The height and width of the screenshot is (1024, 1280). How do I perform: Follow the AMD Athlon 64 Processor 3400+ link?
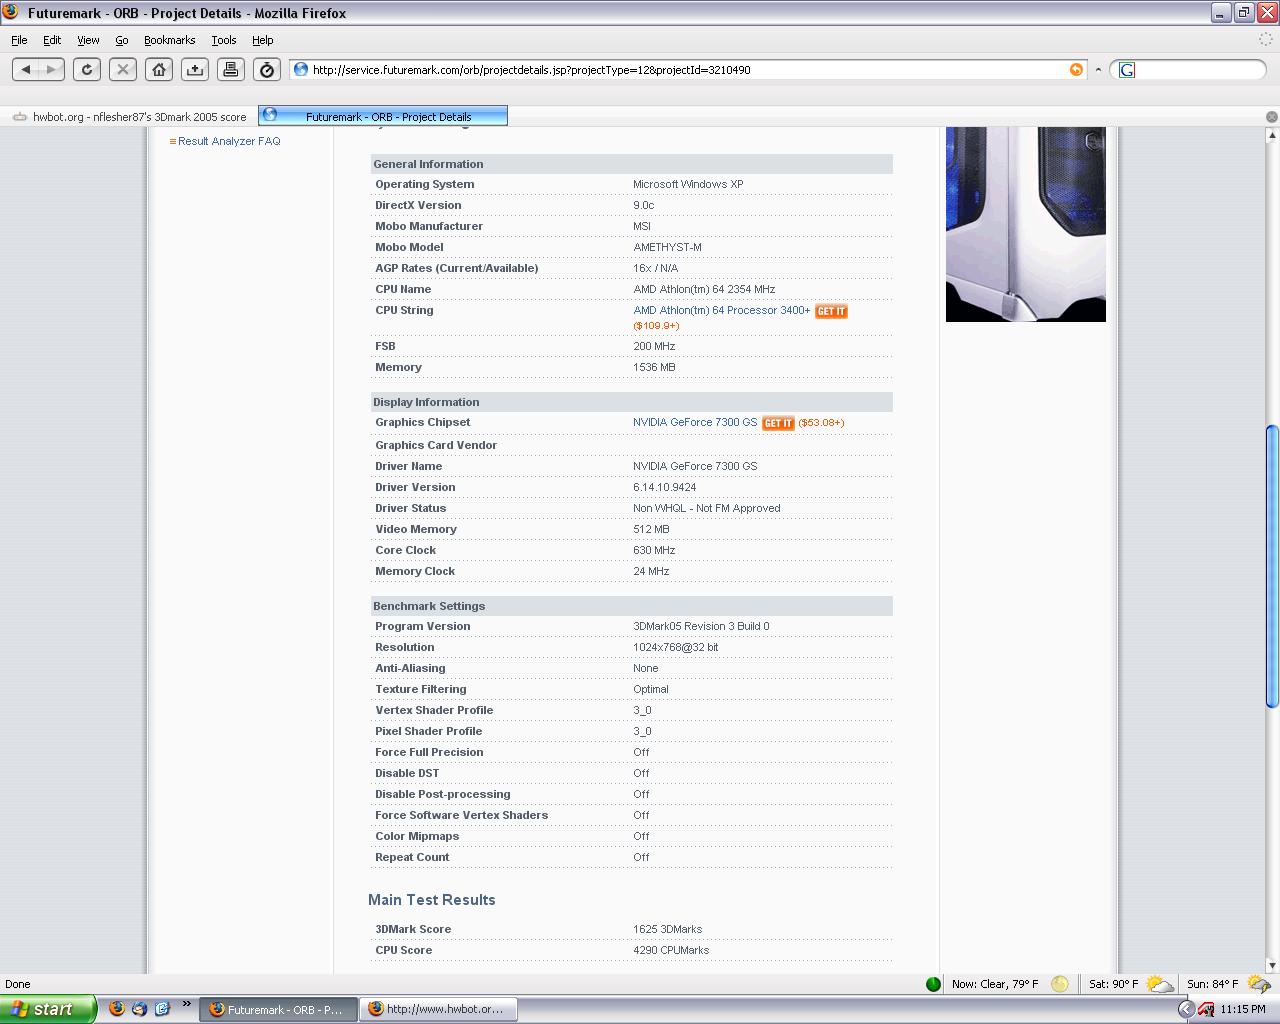click(722, 310)
